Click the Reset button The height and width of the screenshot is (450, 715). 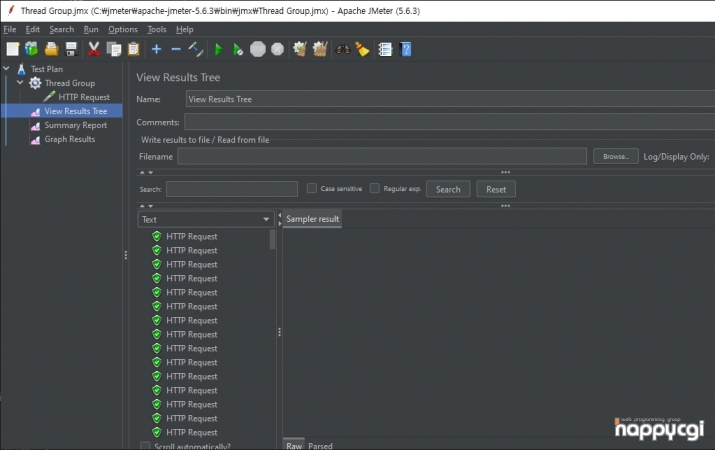point(496,189)
